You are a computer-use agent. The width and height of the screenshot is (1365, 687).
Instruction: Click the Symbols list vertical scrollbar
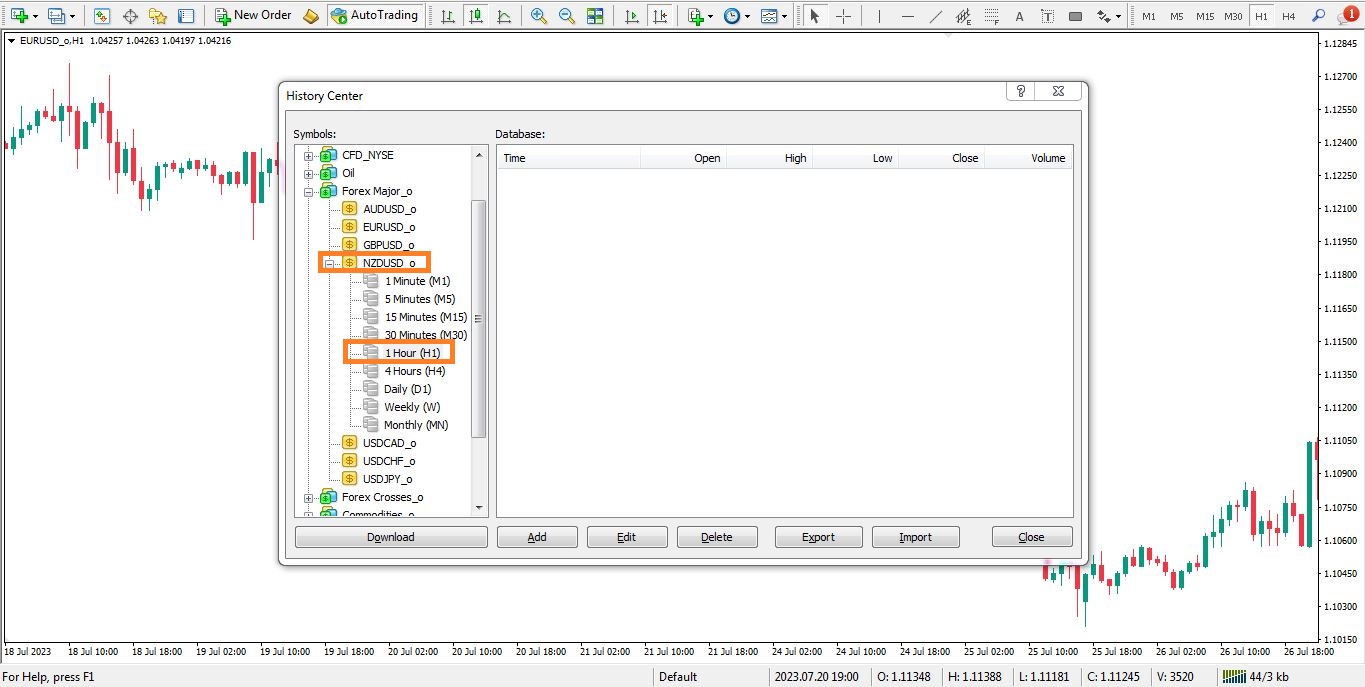click(478, 318)
